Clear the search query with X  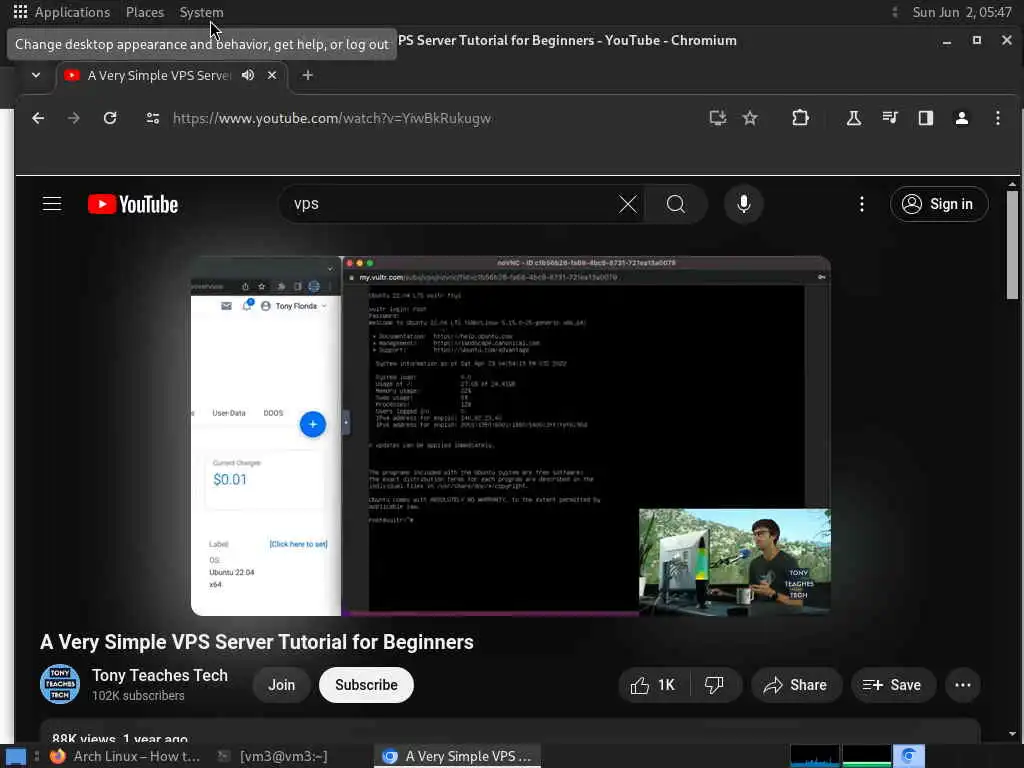tap(628, 204)
